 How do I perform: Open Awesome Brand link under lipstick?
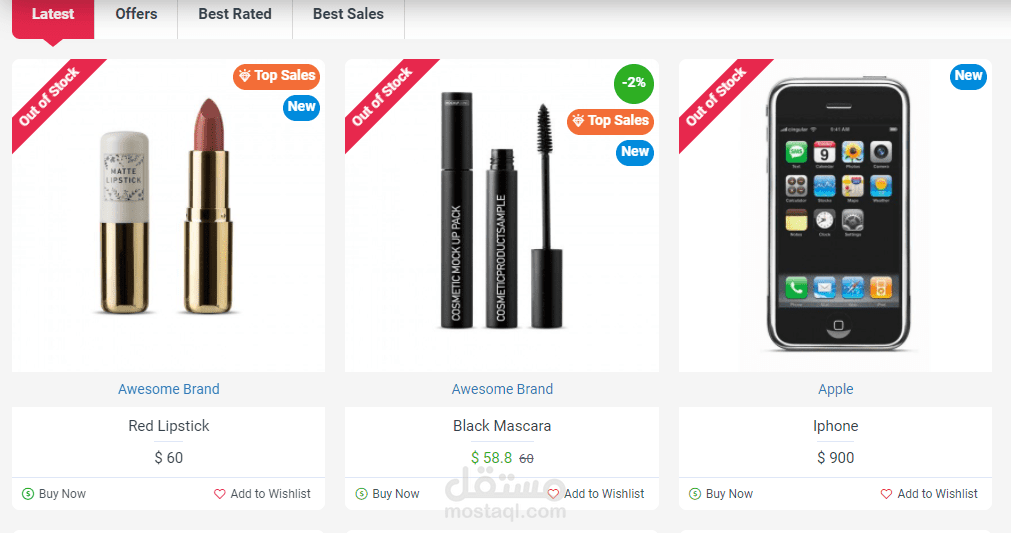pyautogui.click(x=169, y=389)
